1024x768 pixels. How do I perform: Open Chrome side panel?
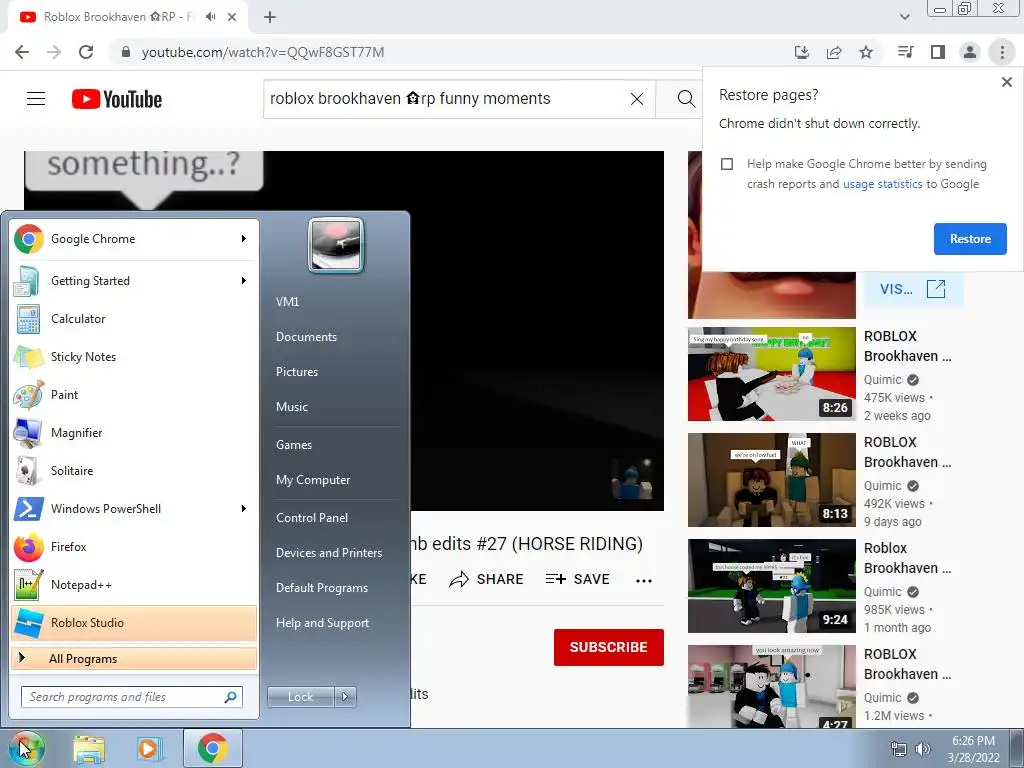[938, 52]
